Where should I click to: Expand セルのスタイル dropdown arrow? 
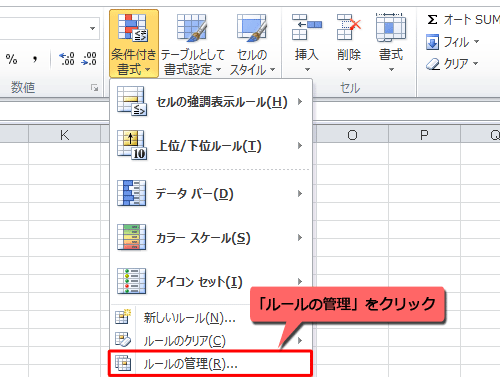(272, 70)
